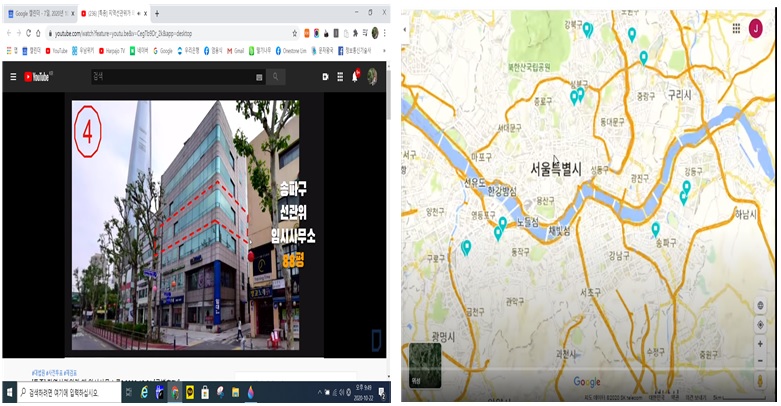Open the 네이버 bookmark
Screen dimensions: 781x406
pyautogui.click(x=139, y=51)
